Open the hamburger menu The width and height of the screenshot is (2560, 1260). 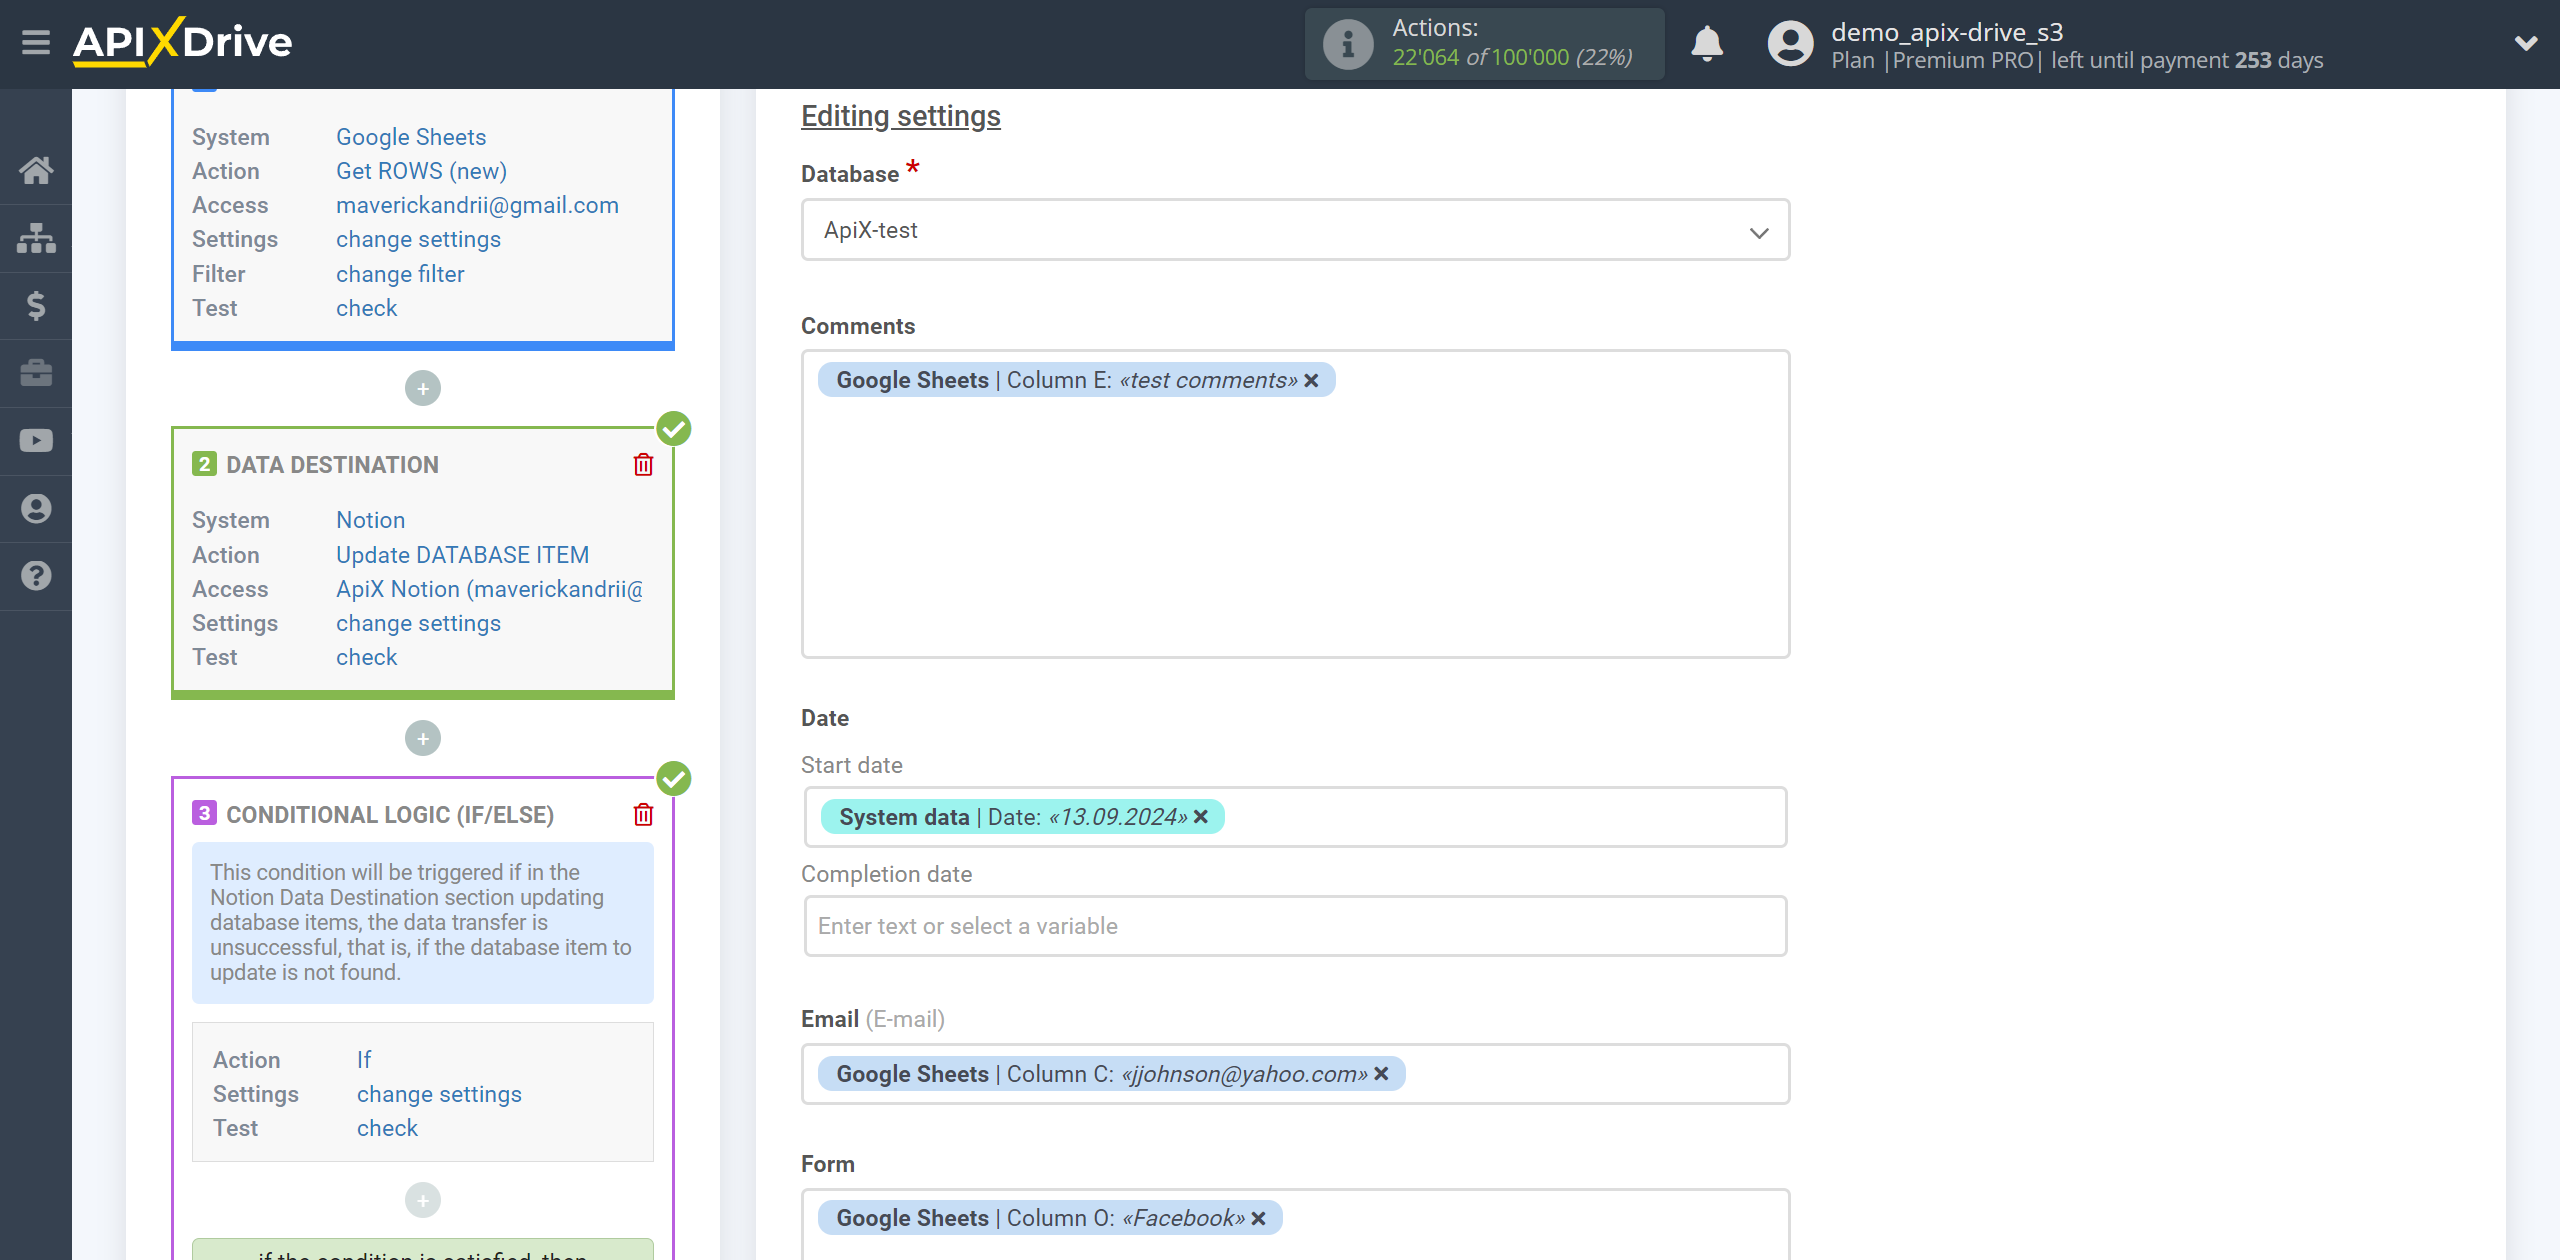pos(36,43)
